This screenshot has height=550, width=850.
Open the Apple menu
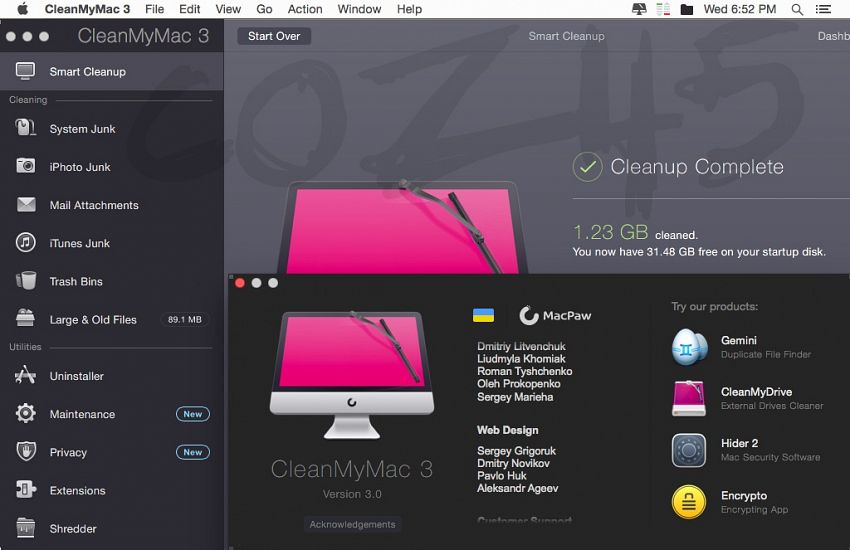coord(22,9)
